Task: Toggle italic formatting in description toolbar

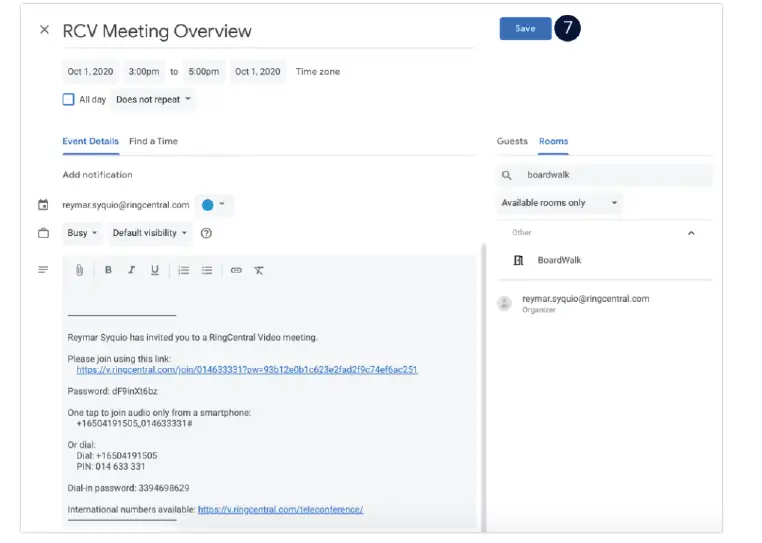Action: [131, 270]
